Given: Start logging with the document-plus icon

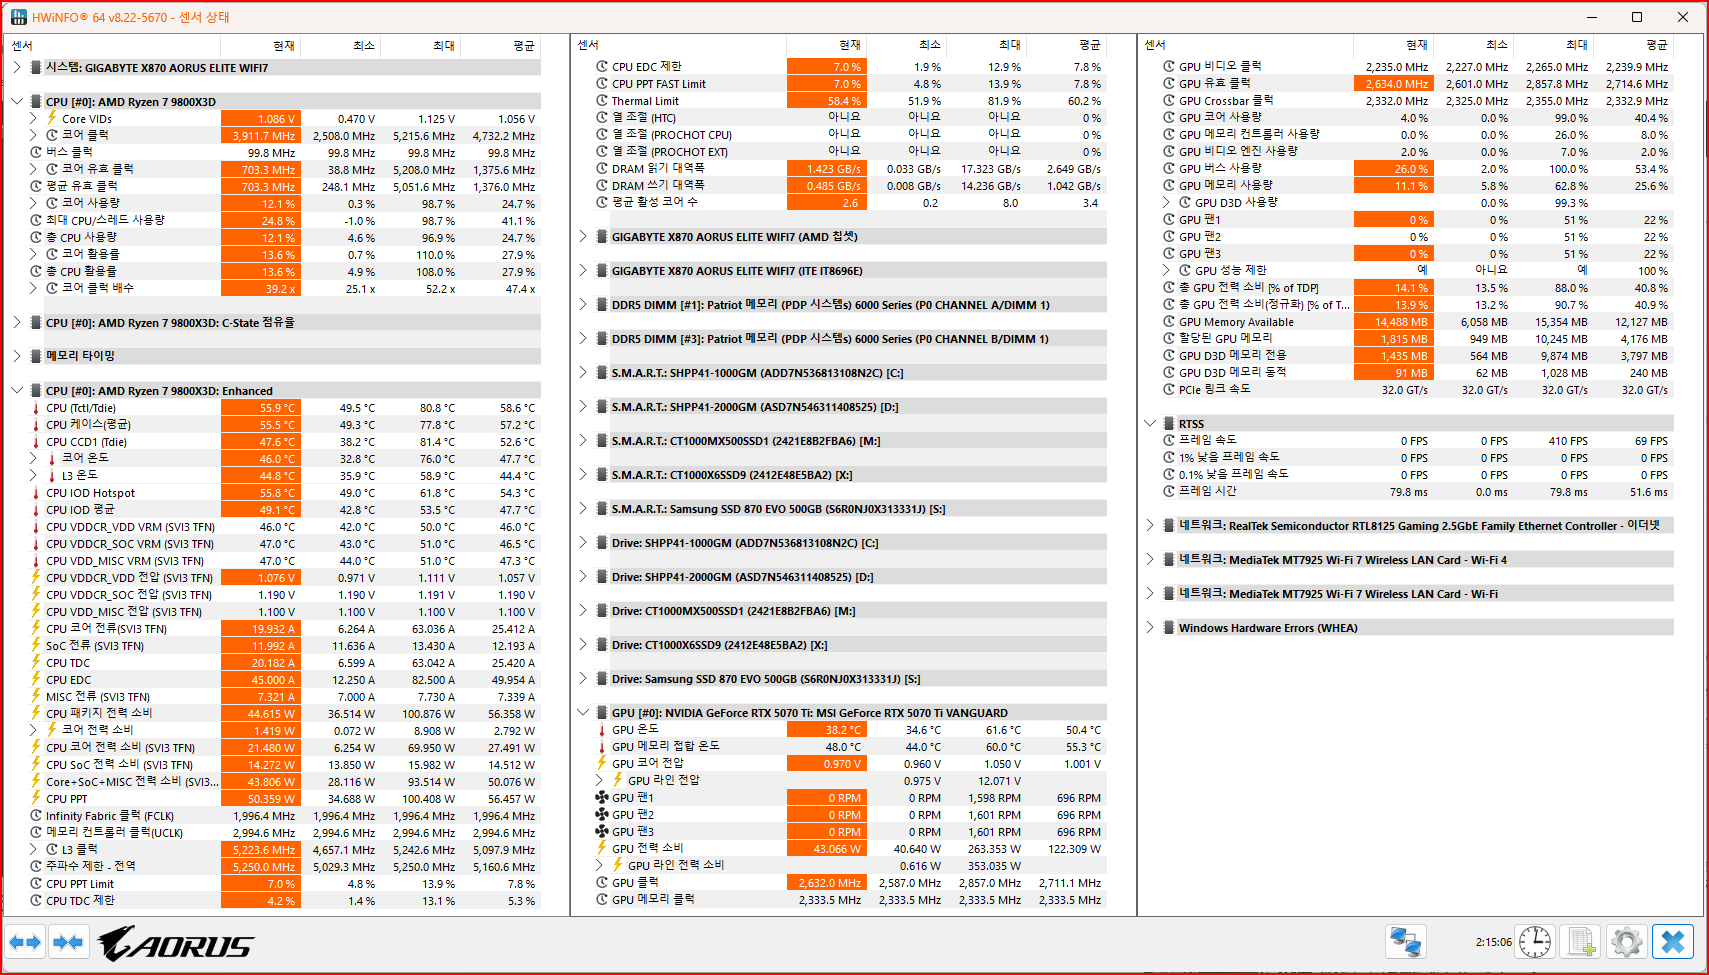Looking at the screenshot, I should point(1581,942).
